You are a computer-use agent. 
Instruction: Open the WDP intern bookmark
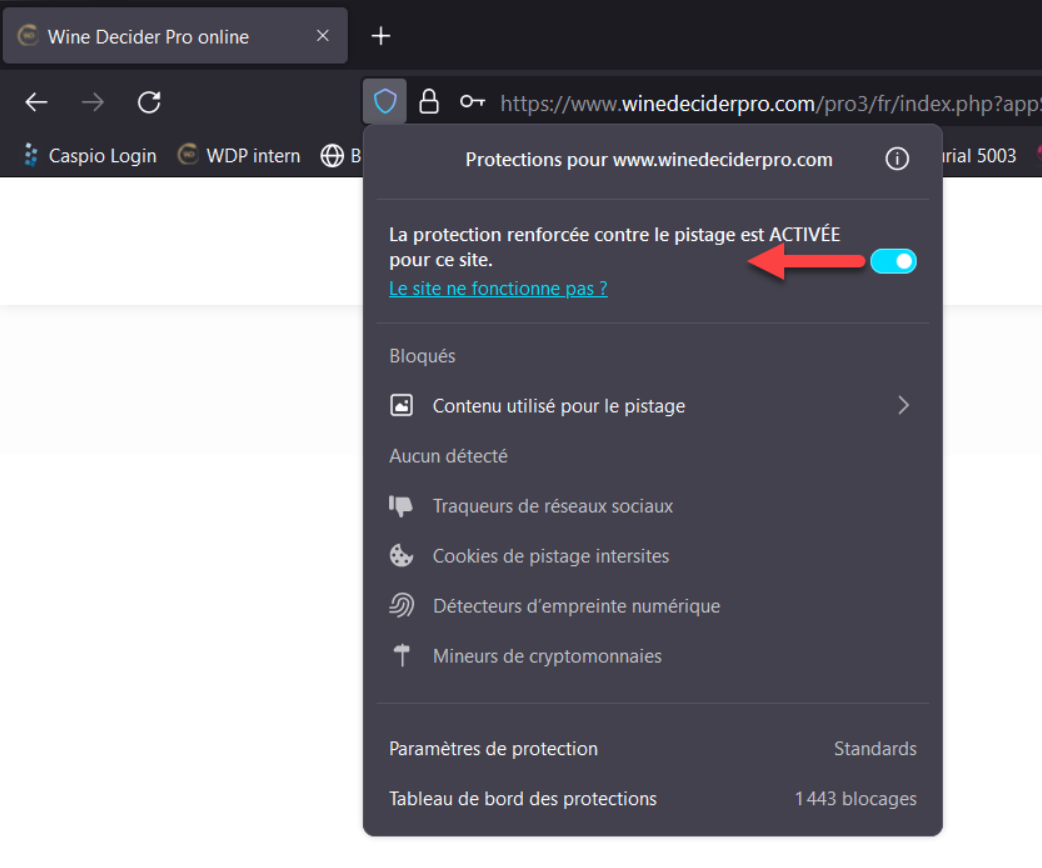point(239,156)
